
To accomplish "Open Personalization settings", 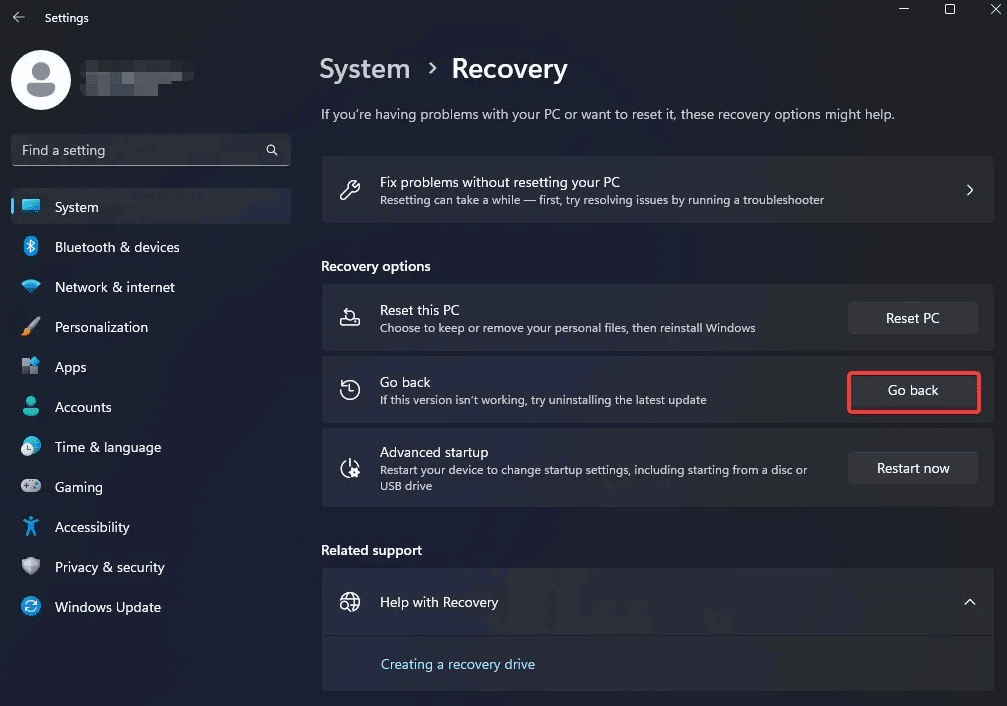I will click(151, 326).
